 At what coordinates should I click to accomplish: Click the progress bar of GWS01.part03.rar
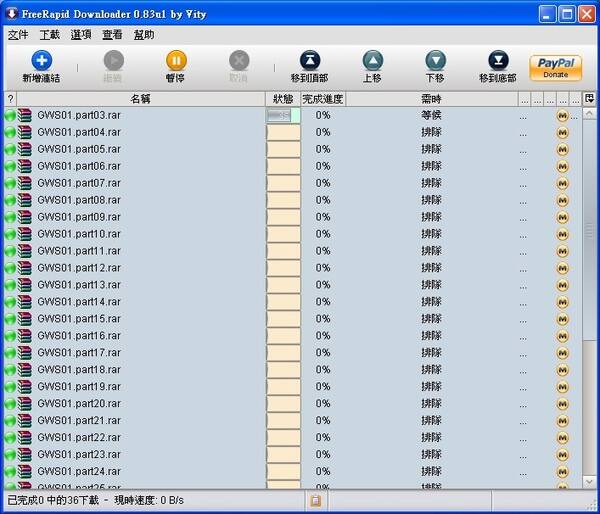coord(283,115)
